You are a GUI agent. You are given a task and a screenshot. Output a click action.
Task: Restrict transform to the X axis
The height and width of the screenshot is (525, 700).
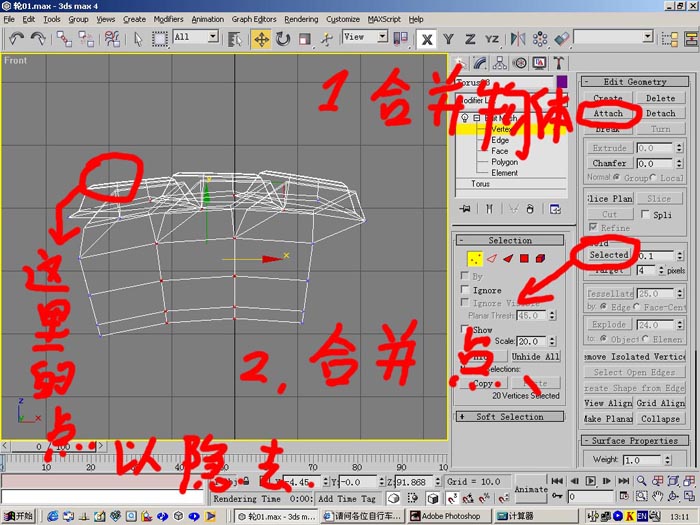click(427, 39)
